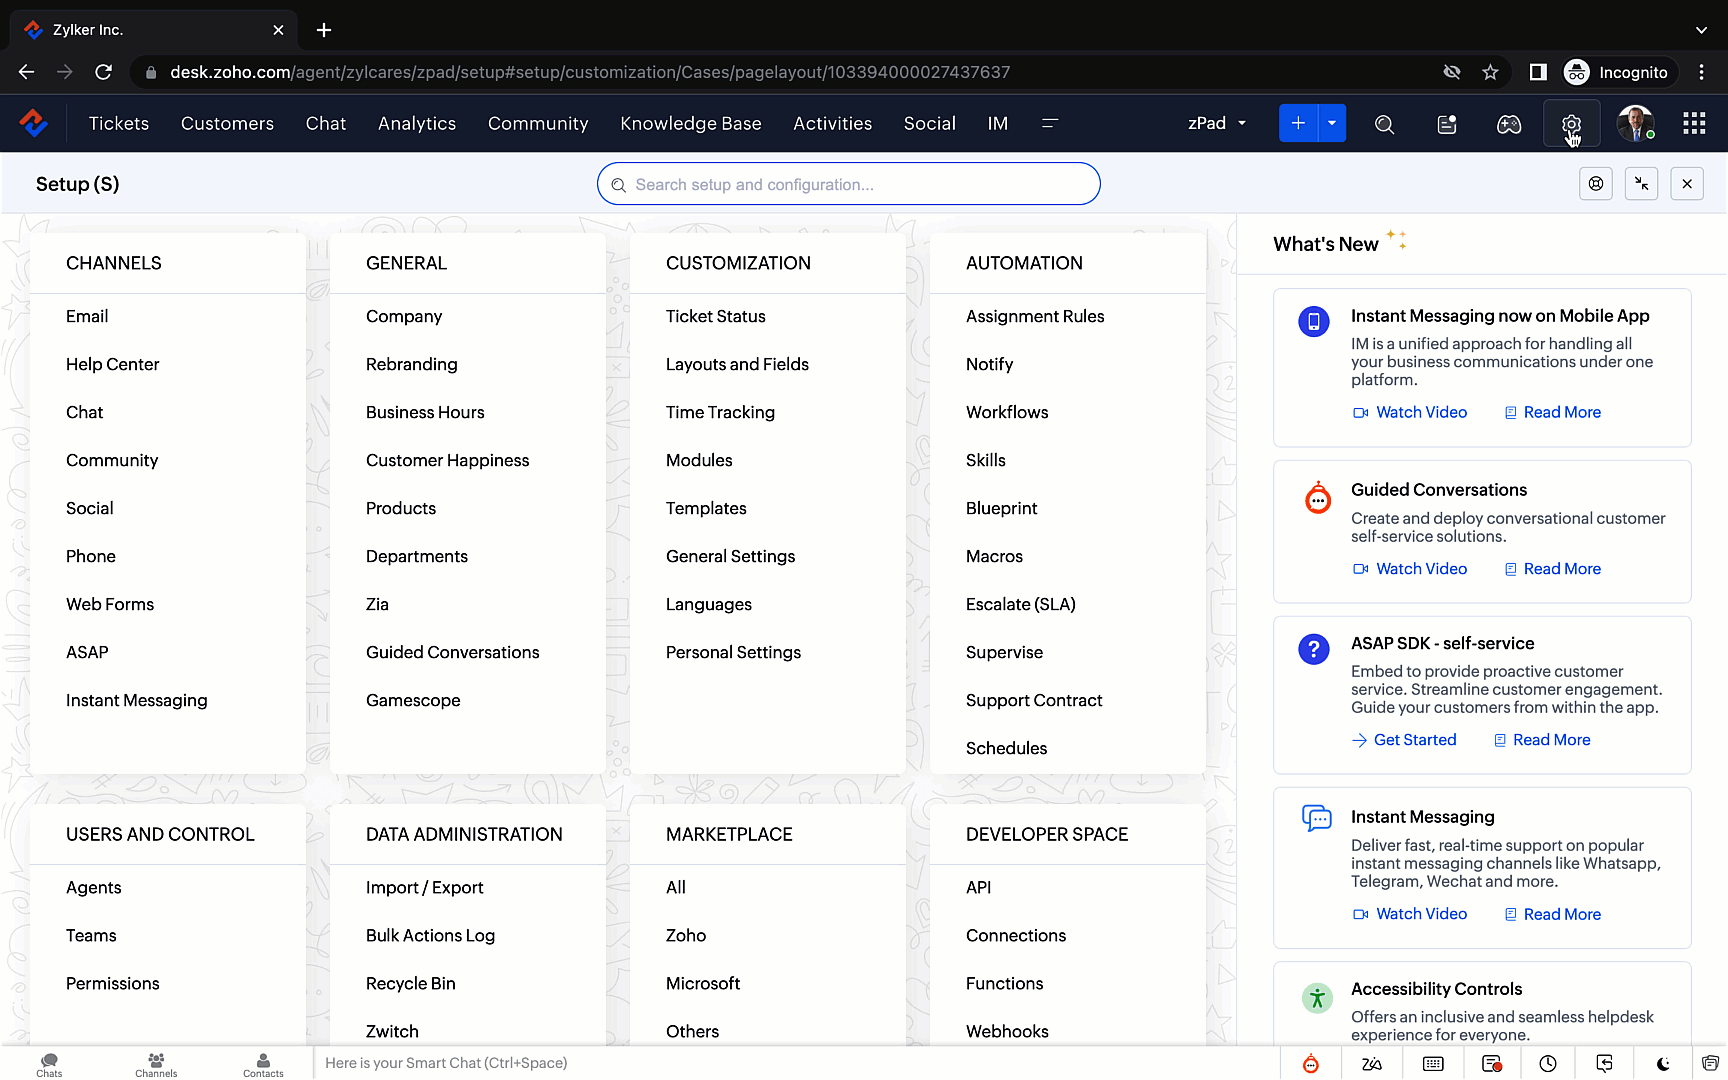Open the browser side panel icon
1728x1080 pixels.
[1538, 72]
